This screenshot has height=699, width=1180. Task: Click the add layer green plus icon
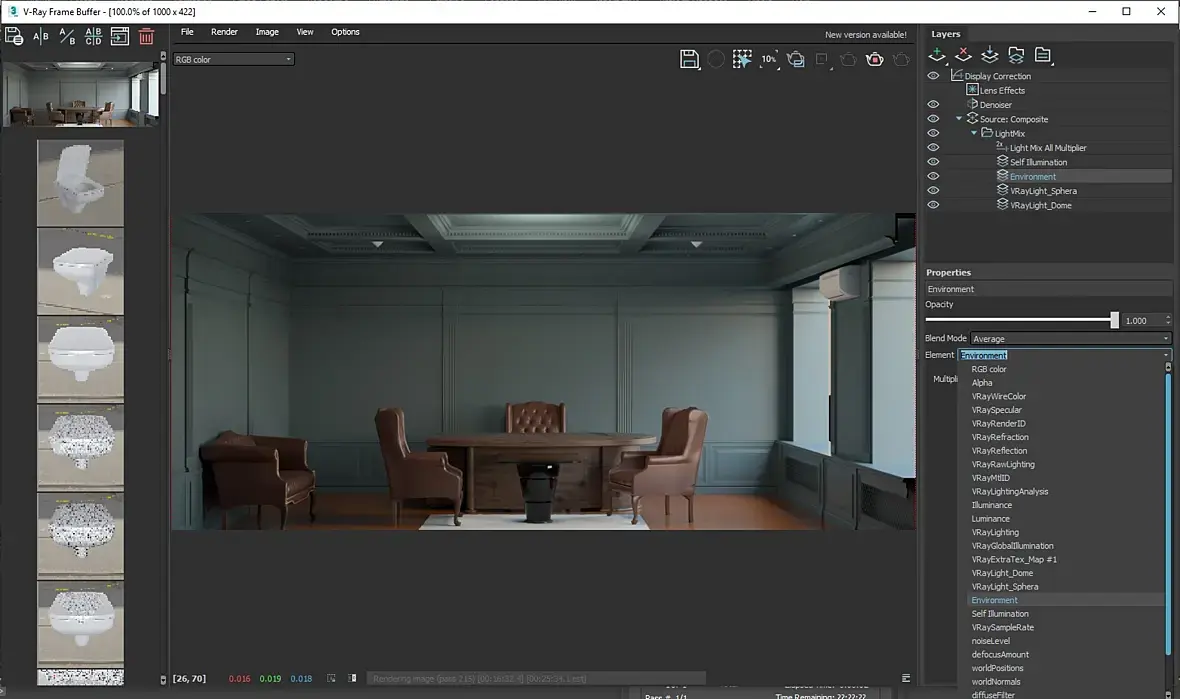point(938,54)
